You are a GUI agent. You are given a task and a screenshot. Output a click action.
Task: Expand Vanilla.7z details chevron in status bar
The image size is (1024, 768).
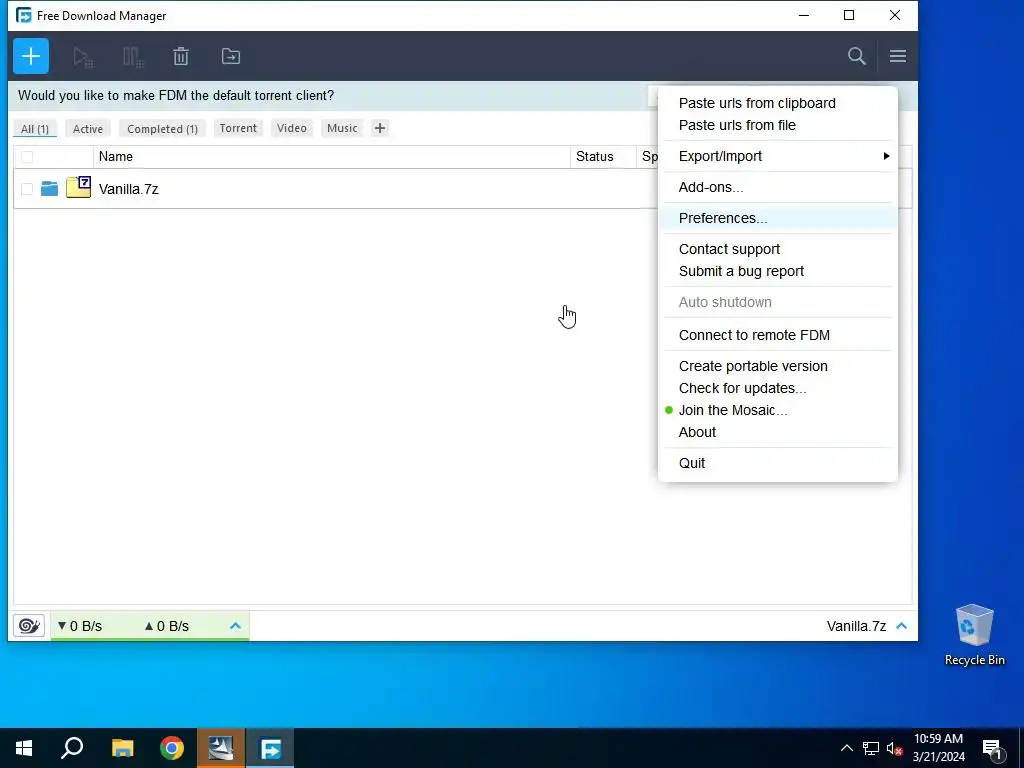click(902, 626)
